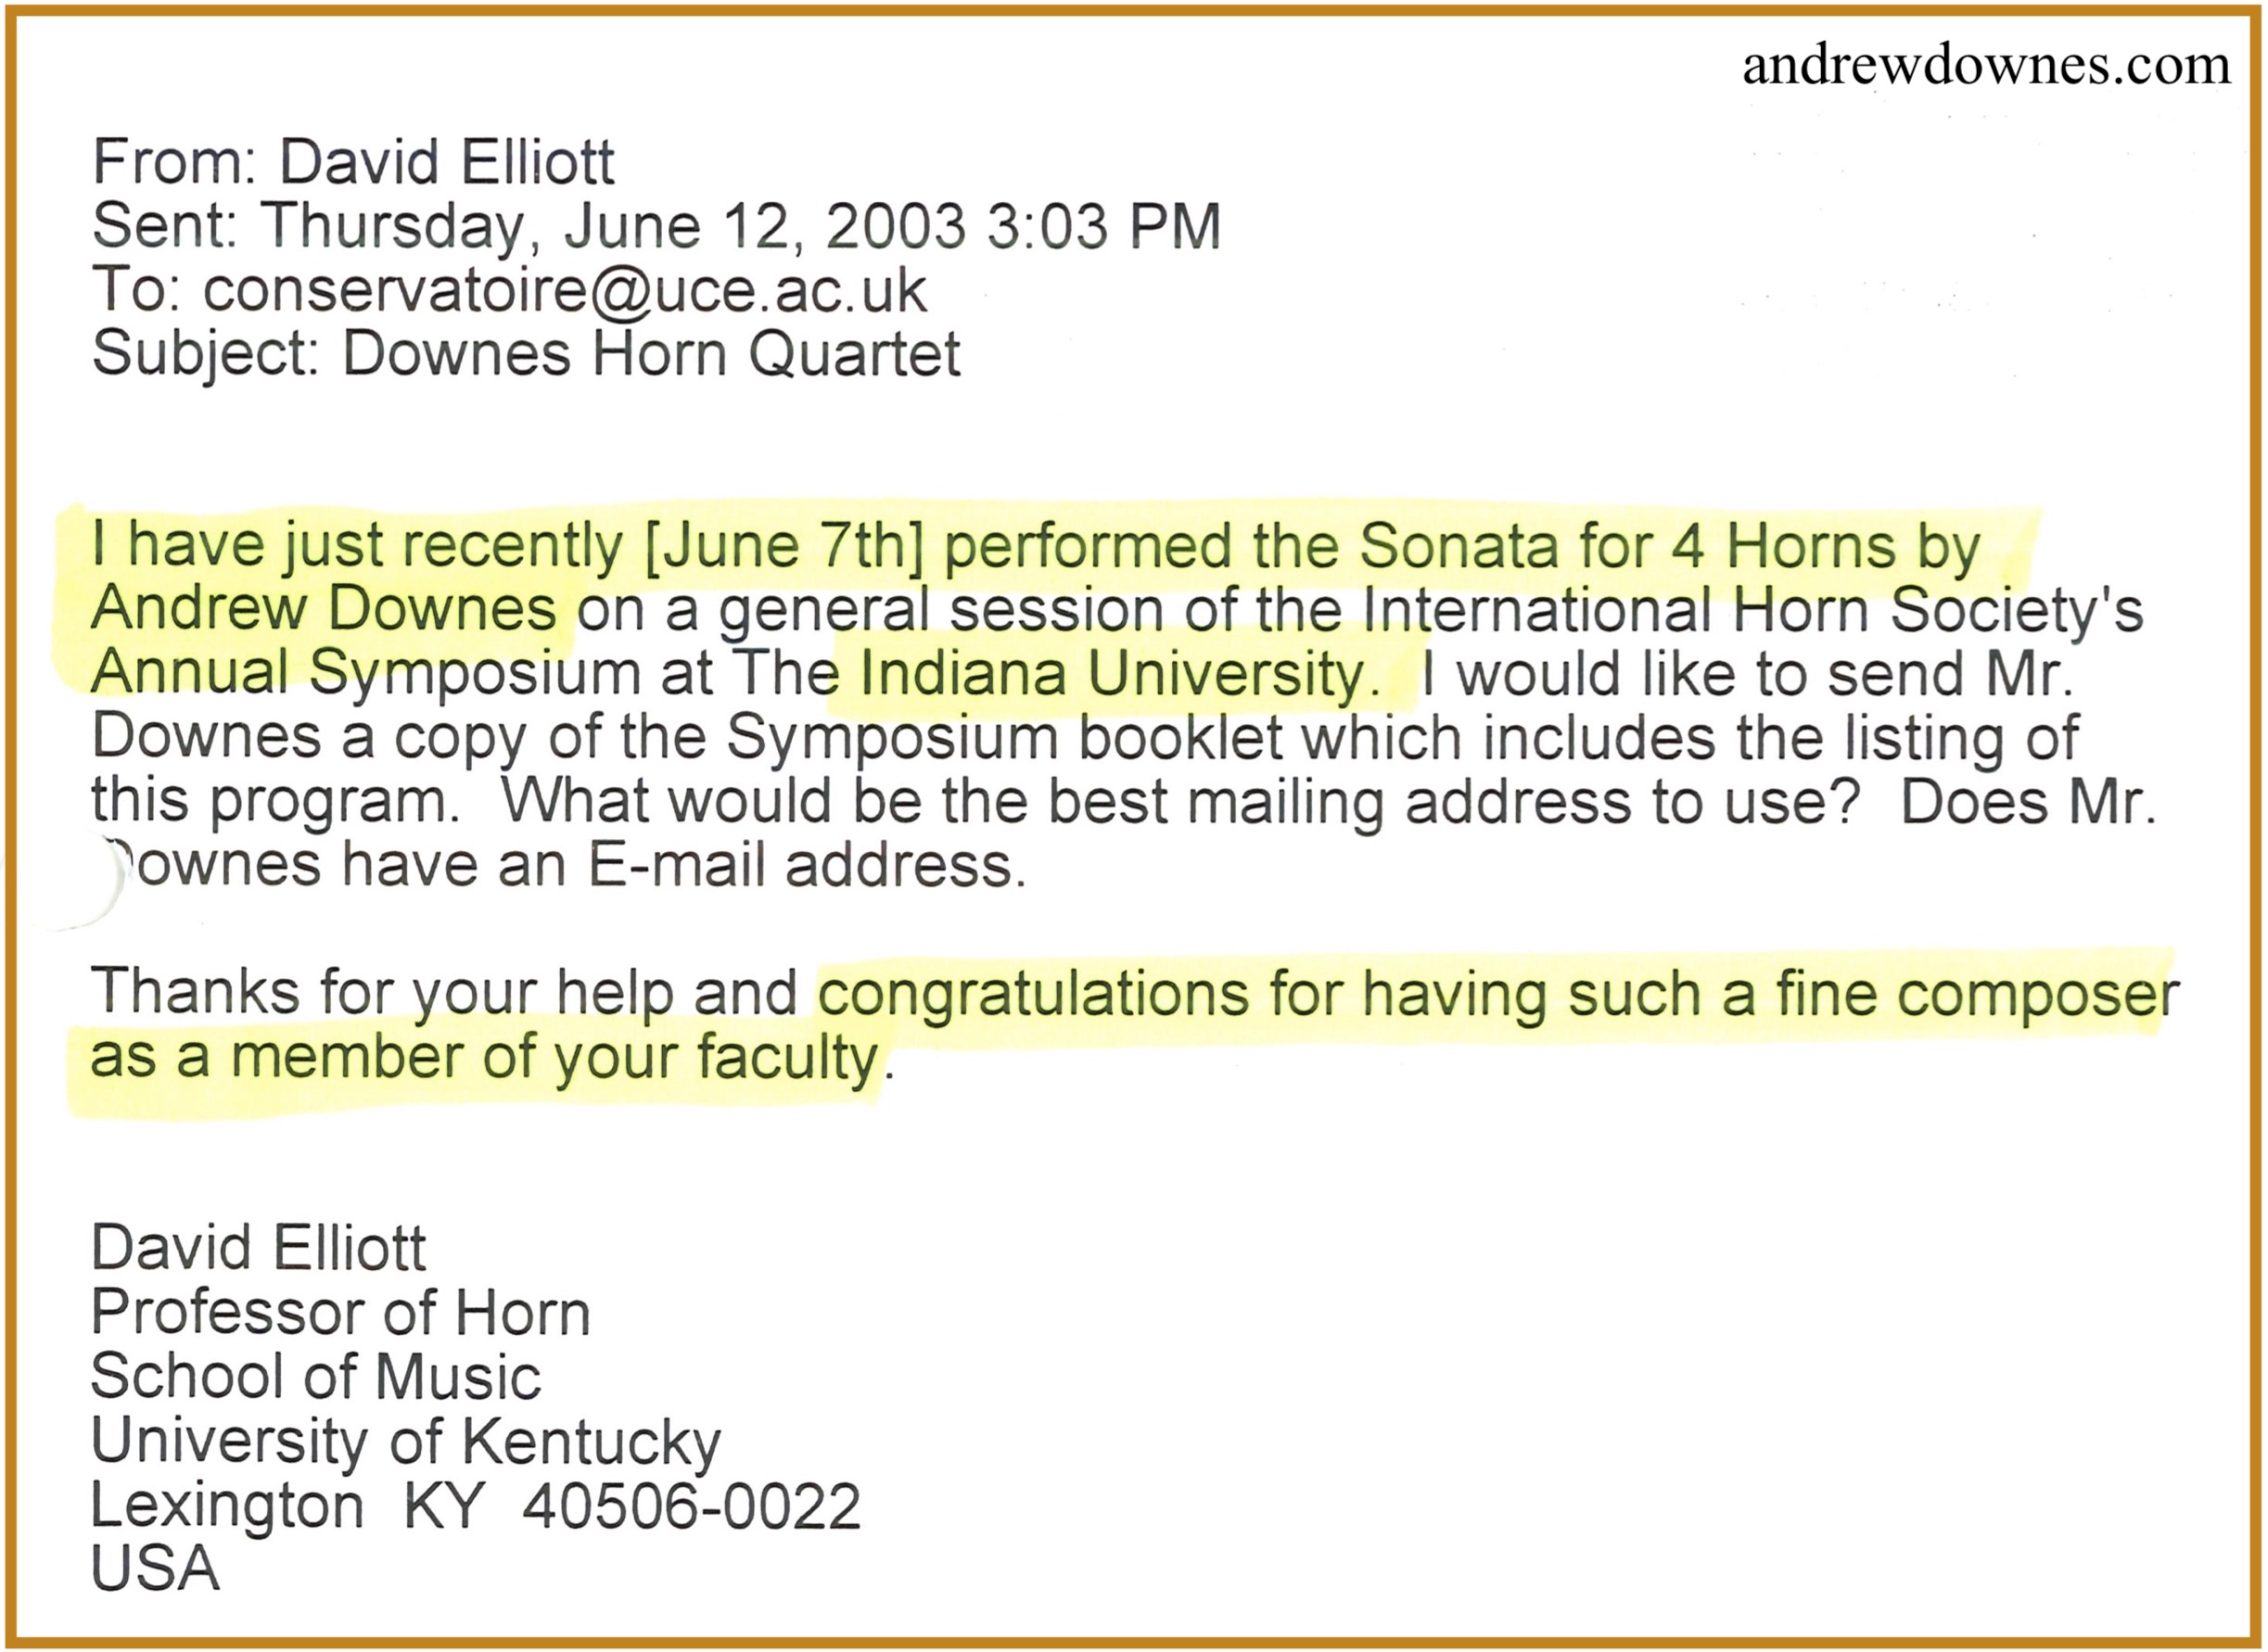Image resolution: width=2268 pixels, height=1652 pixels.
Task: Click the highlighted name Andrew Downes
Action: [x=324, y=609]
